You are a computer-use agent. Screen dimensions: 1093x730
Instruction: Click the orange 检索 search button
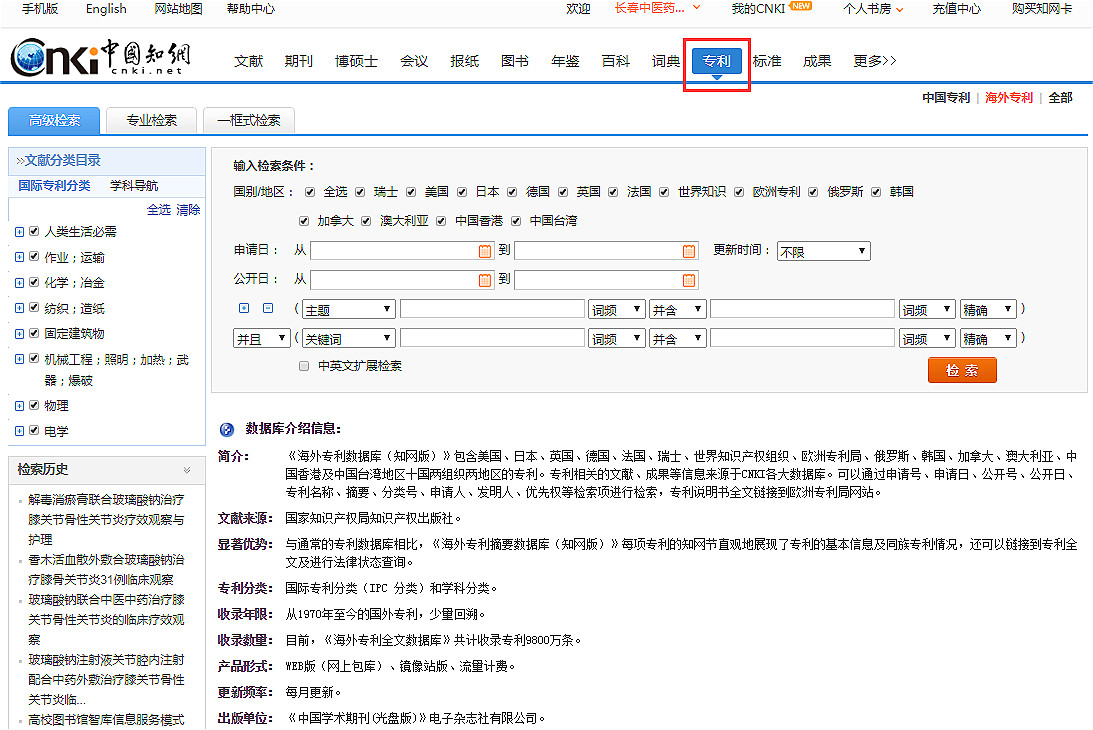tap(962, 370)
